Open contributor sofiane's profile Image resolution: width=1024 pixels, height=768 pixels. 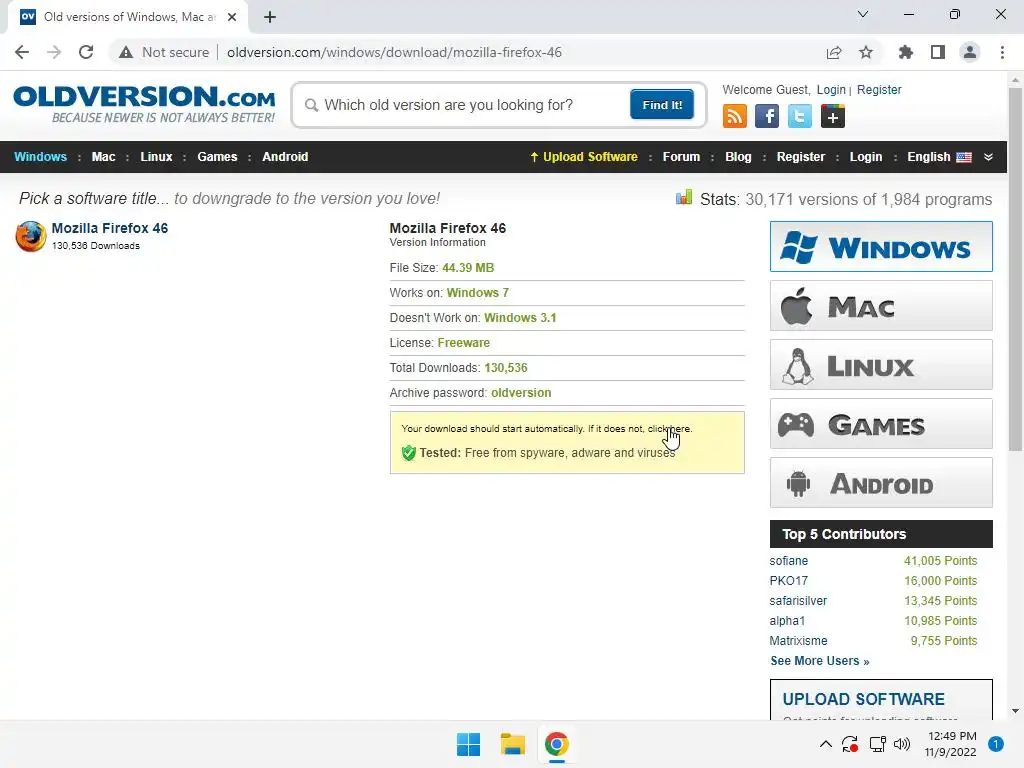(788, 561)
